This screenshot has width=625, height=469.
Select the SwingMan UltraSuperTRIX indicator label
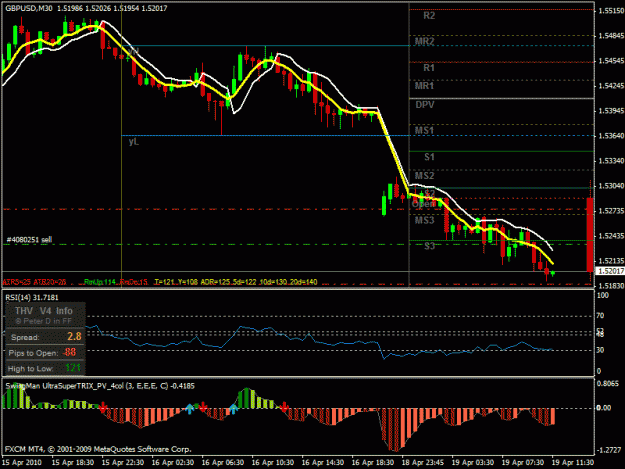[100, 386]
